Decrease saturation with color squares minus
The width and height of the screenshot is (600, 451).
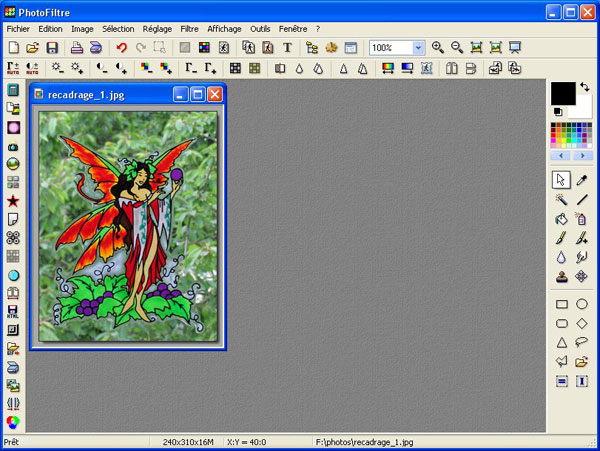pyautogui.click(x=147, y=68)
